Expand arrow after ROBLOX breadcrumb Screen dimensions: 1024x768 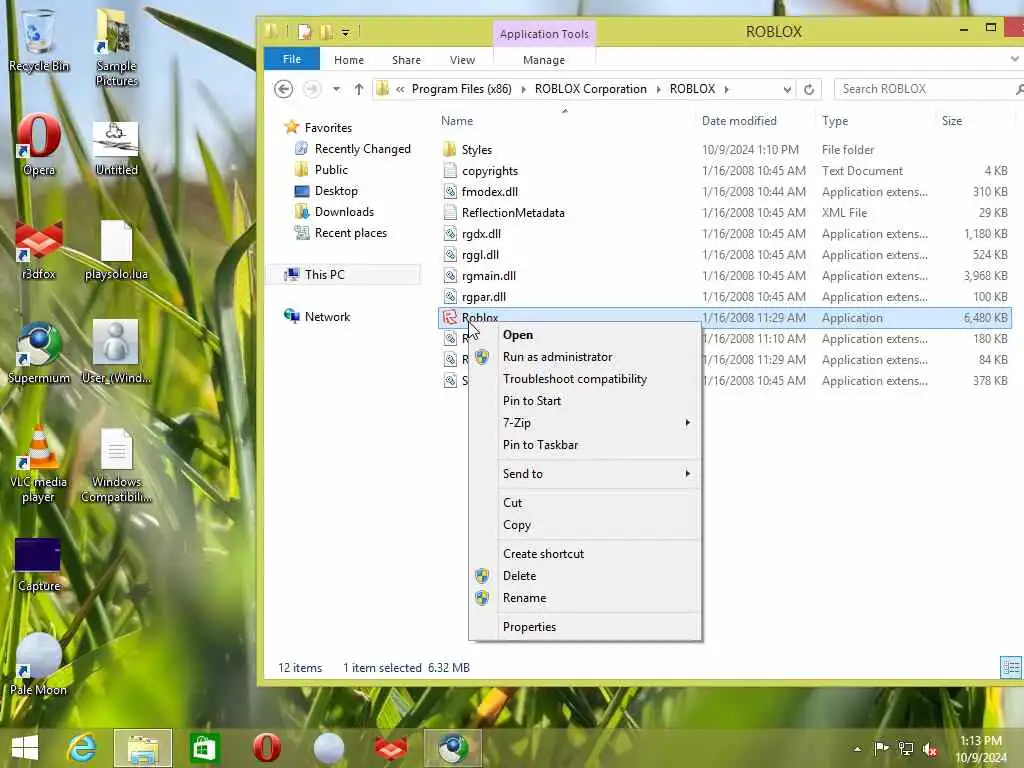[x=727, y=89]
